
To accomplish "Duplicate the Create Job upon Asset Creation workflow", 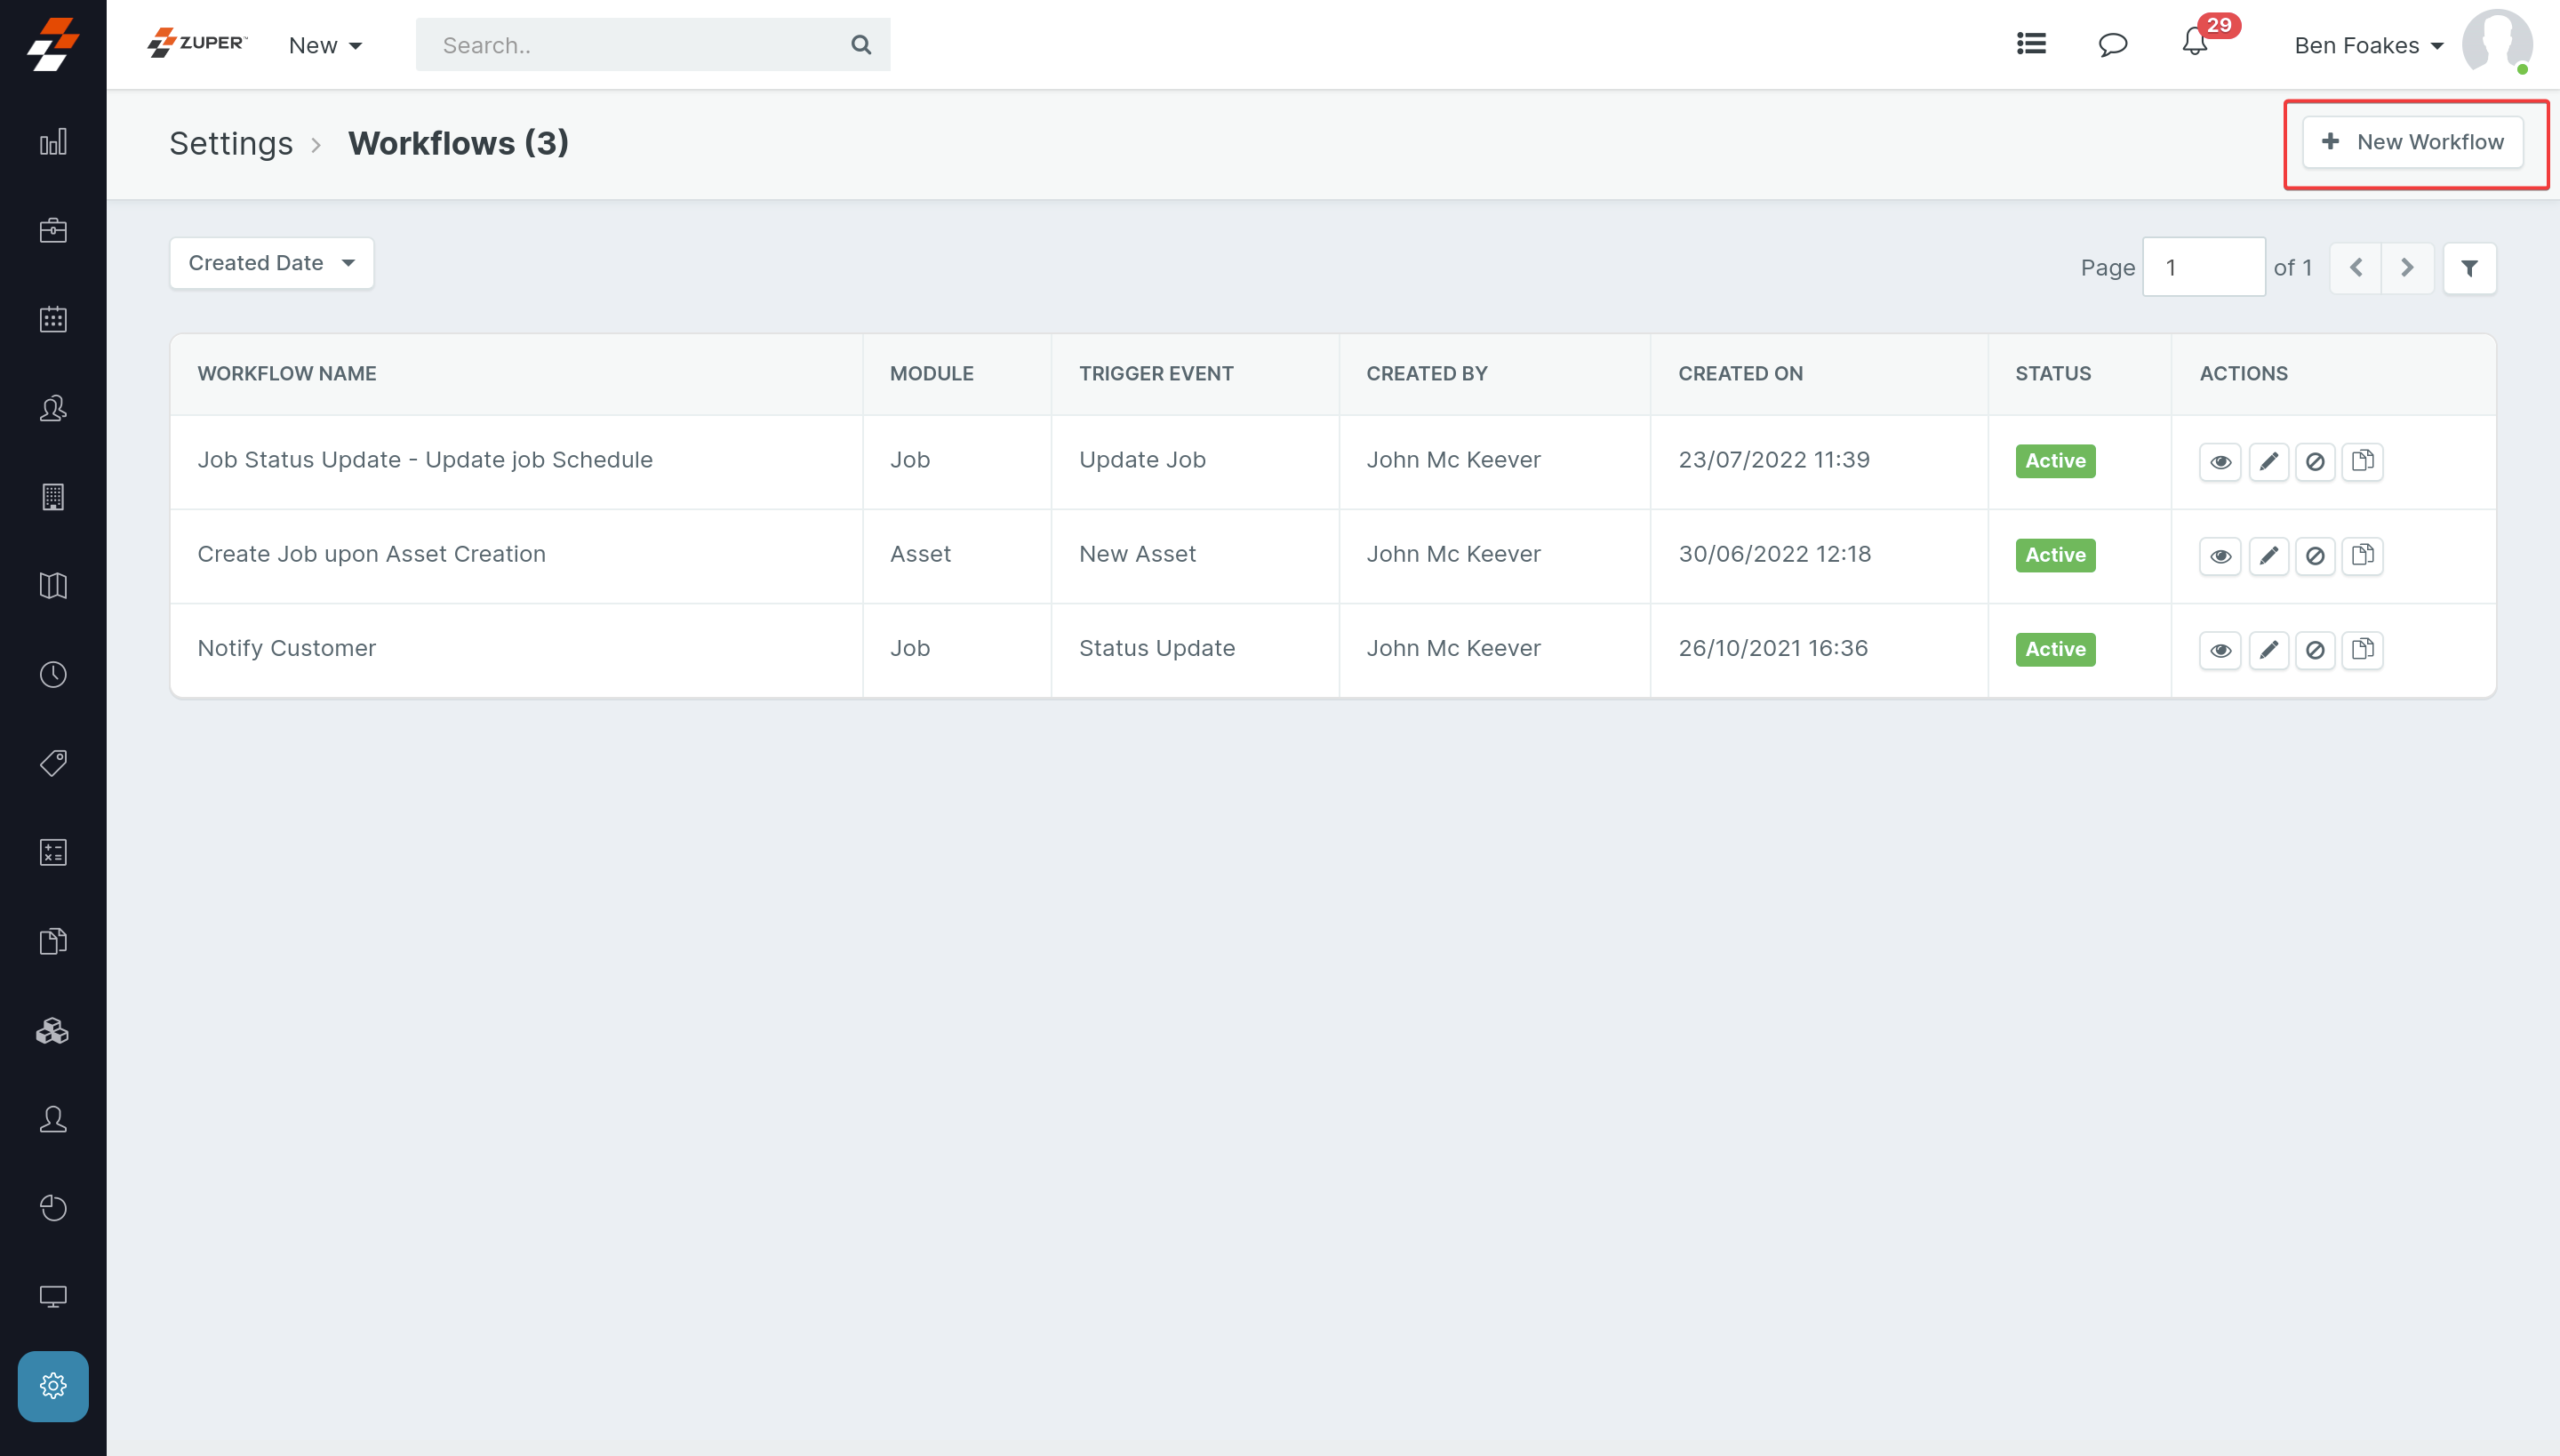I will tap(2362, 556).
